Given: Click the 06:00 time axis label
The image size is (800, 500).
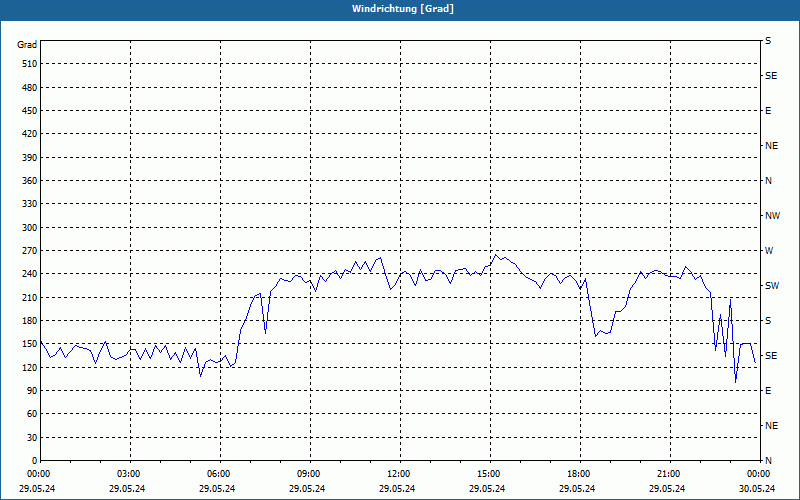Looking at the screenshot, I should (219, 474).
